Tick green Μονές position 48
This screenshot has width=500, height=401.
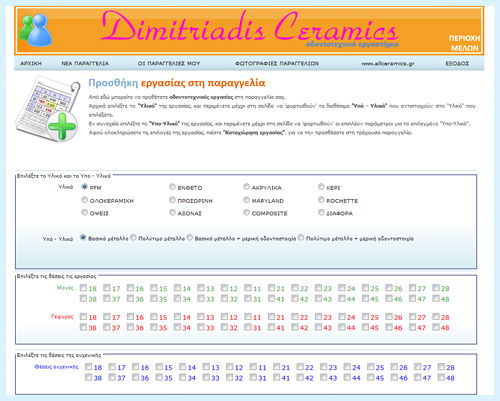click(x=436, y=298)
